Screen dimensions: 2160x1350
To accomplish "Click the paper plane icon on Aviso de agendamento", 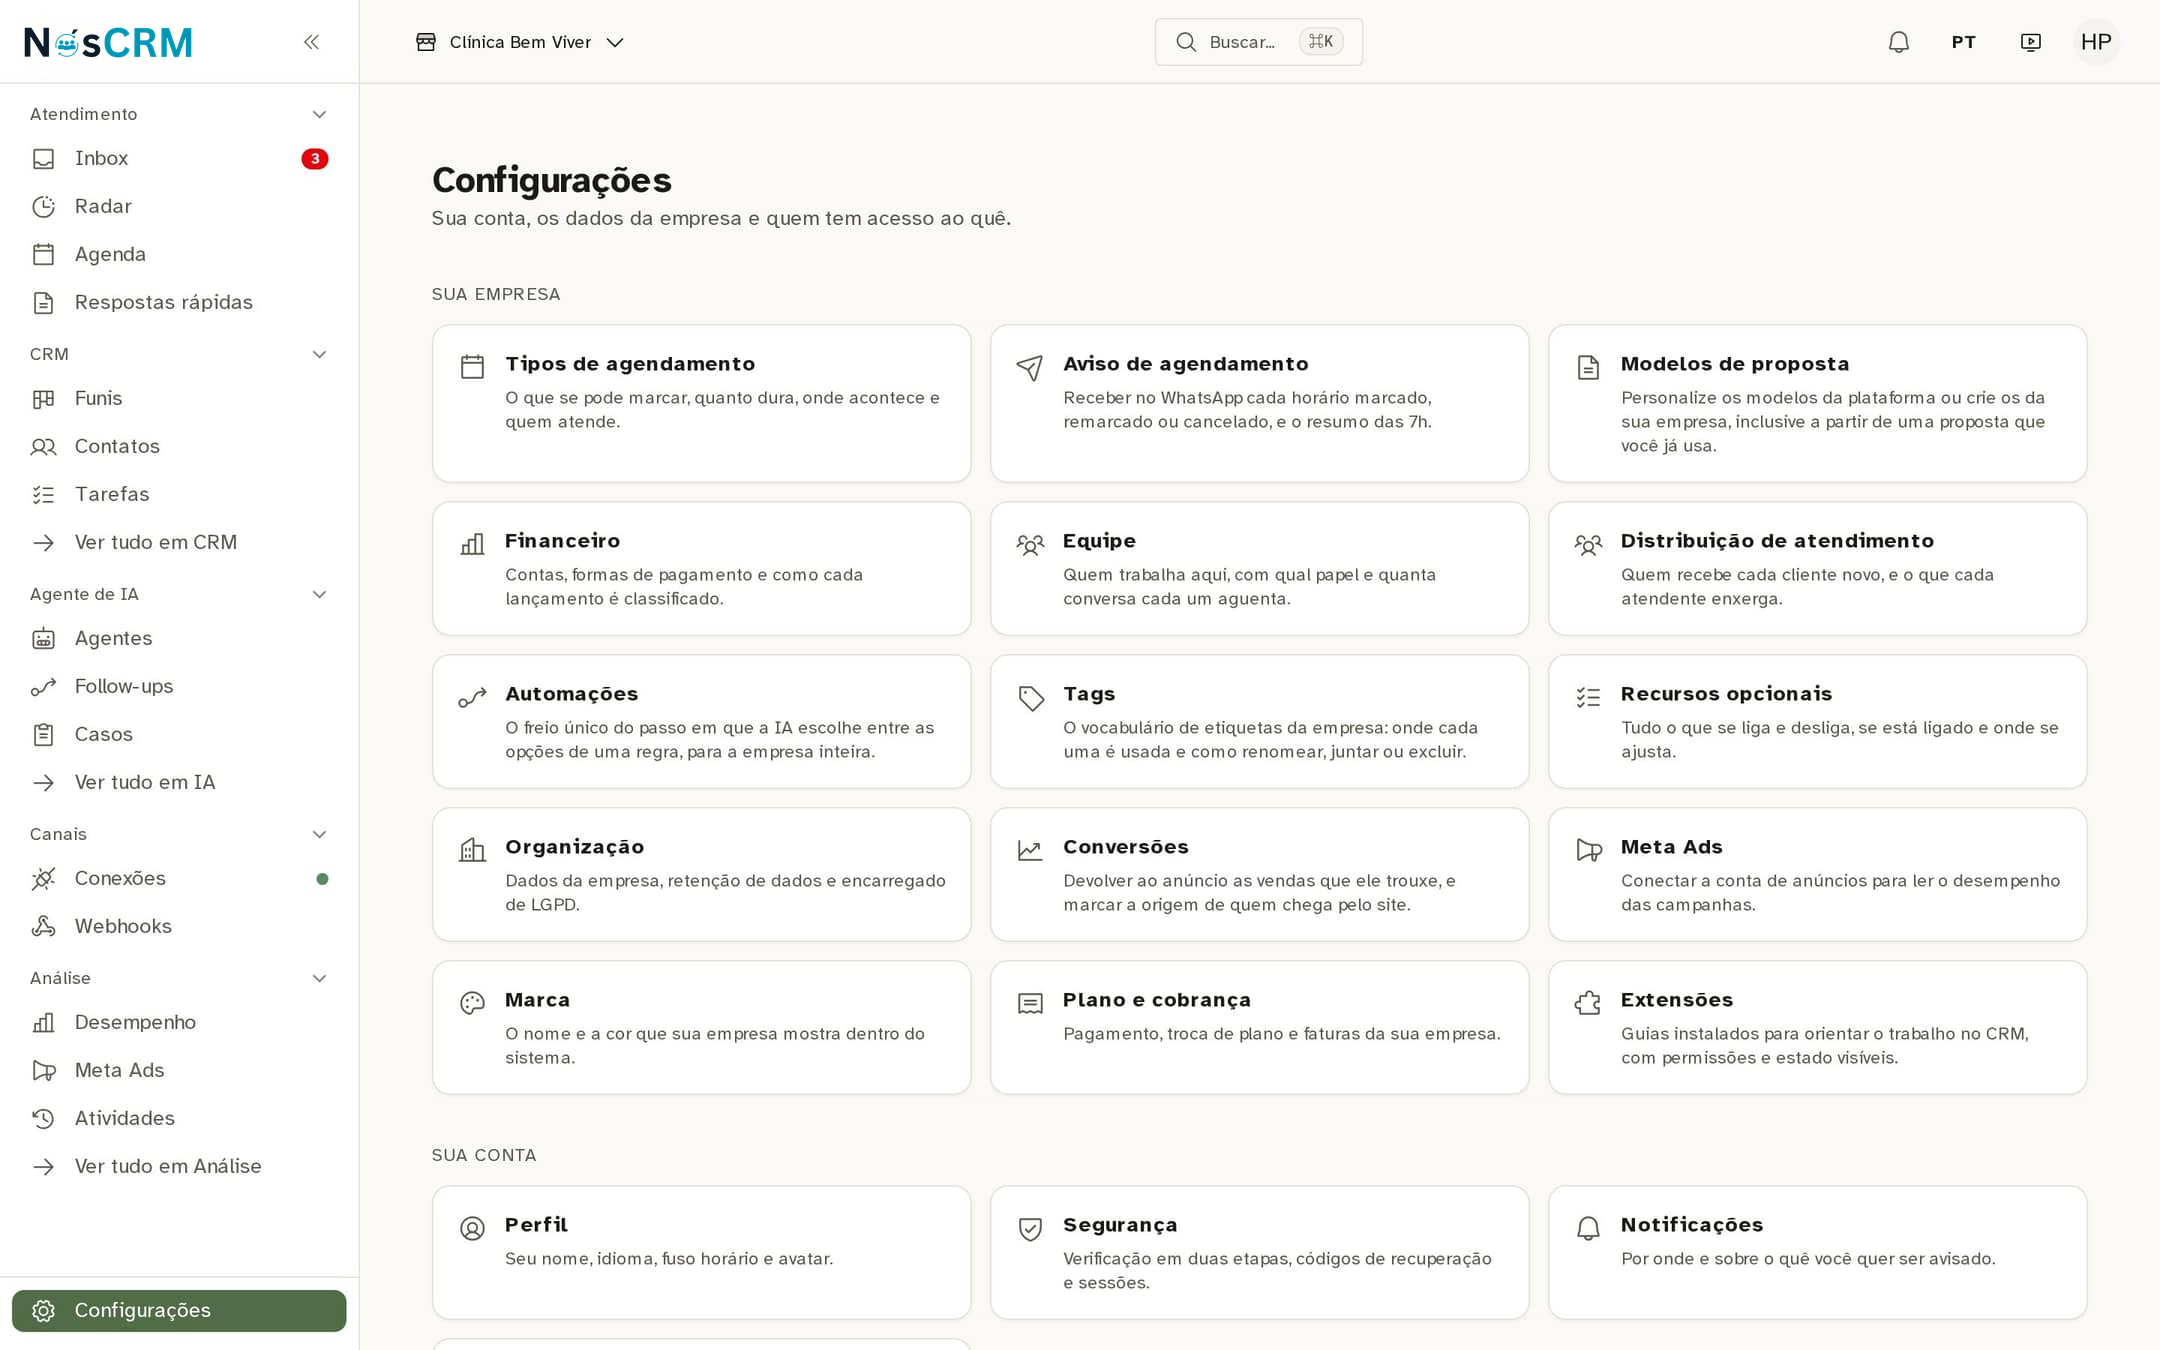I will pyautogui.click(x=1030, y=367).
